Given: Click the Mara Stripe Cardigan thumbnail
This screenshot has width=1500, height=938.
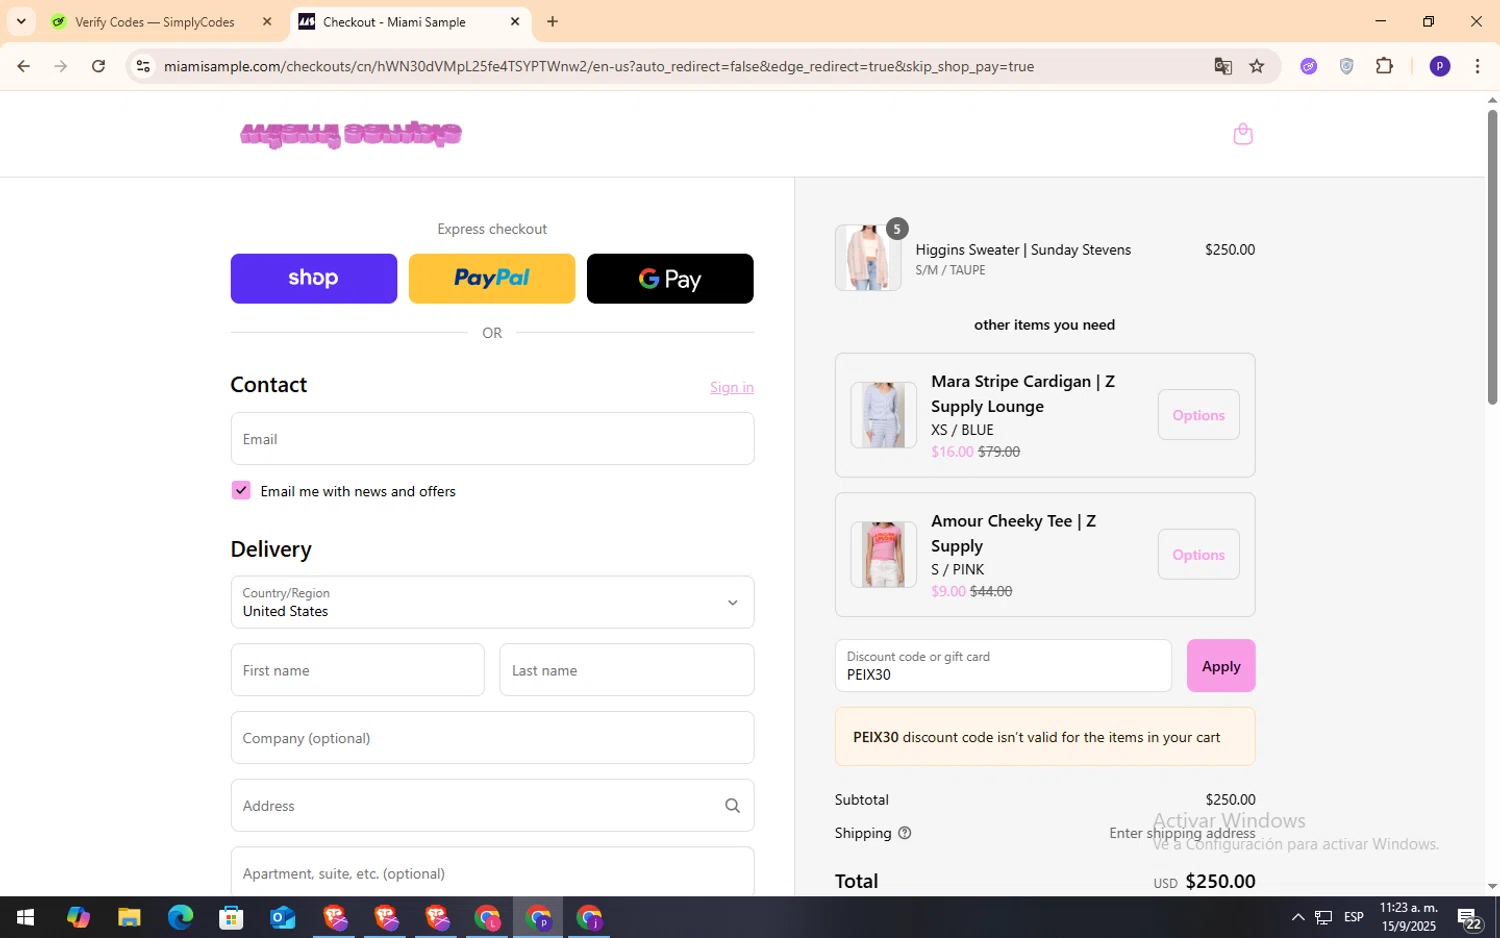Looking at the screenshot, I should click(x=884, y=415).
